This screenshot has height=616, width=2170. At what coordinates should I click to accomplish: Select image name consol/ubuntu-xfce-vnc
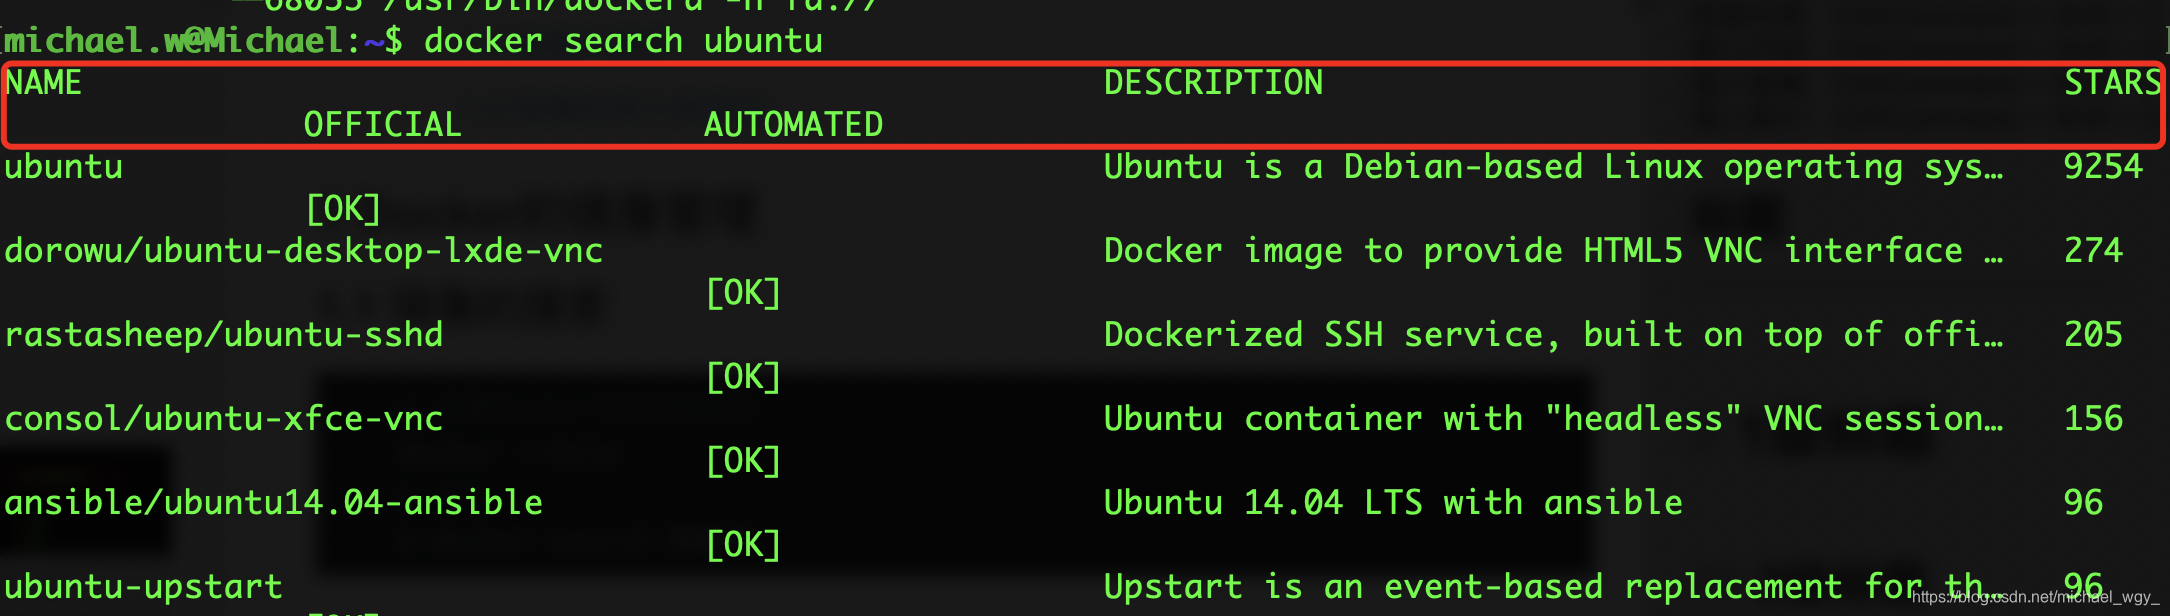pos(223,419)
